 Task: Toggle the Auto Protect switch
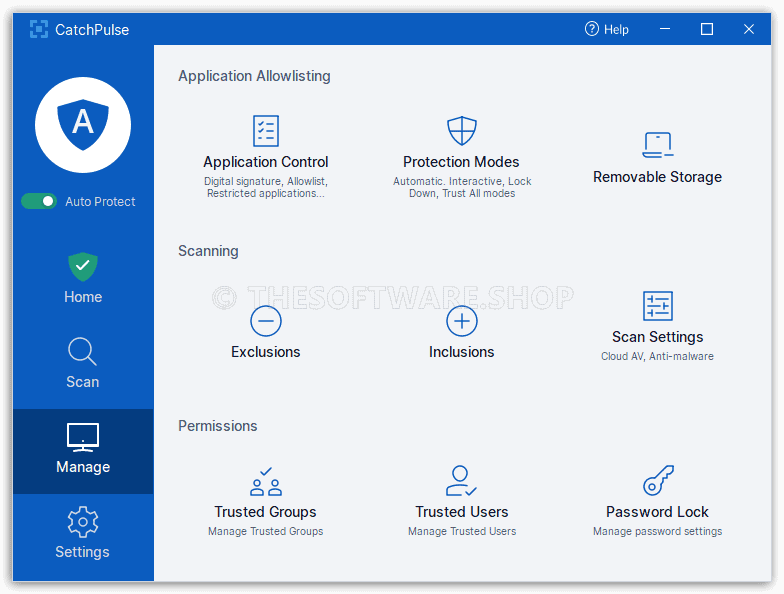pyautogui.click(x=39, y=202)
